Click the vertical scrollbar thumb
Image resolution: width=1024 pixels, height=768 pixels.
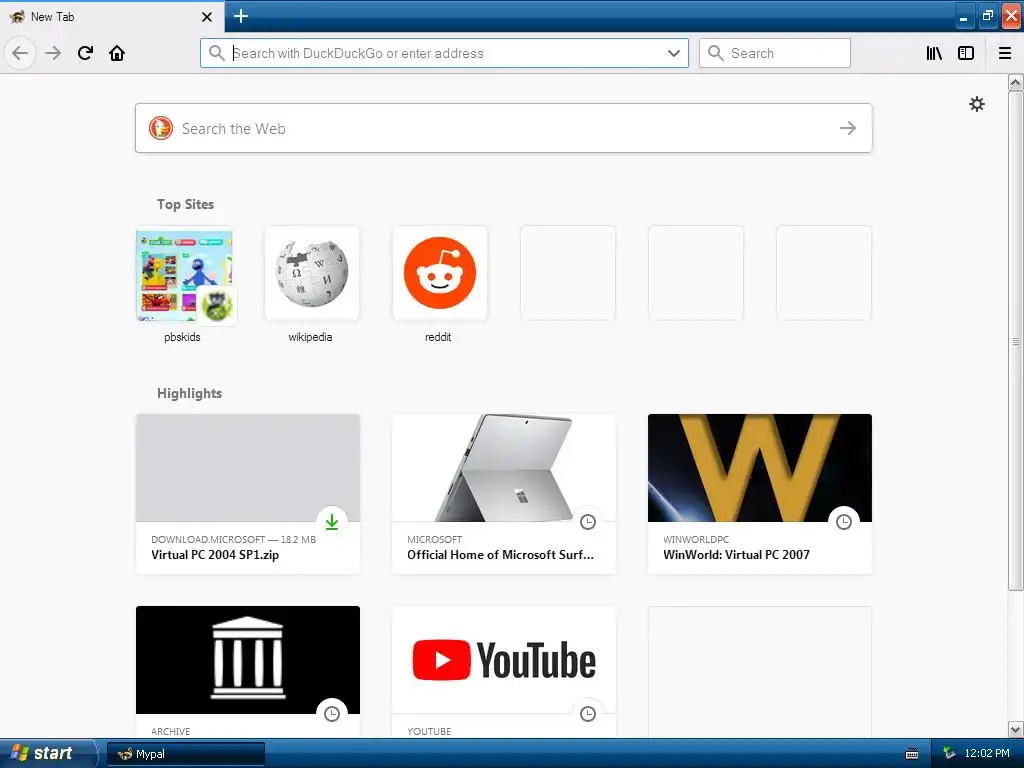click(x=1015, y=341)
